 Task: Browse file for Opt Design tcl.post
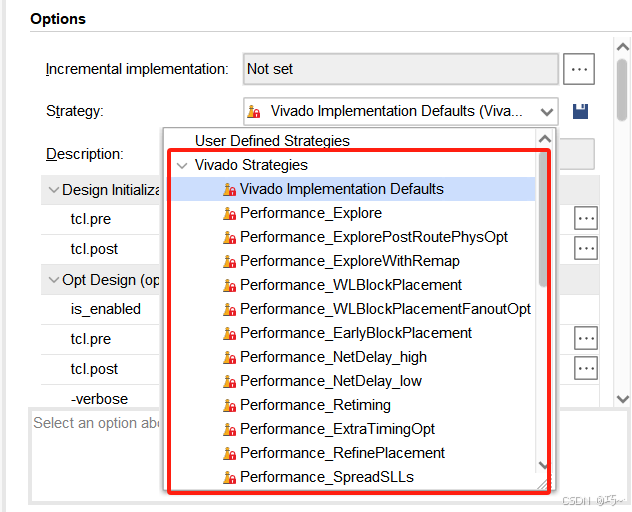coord(586,368)
